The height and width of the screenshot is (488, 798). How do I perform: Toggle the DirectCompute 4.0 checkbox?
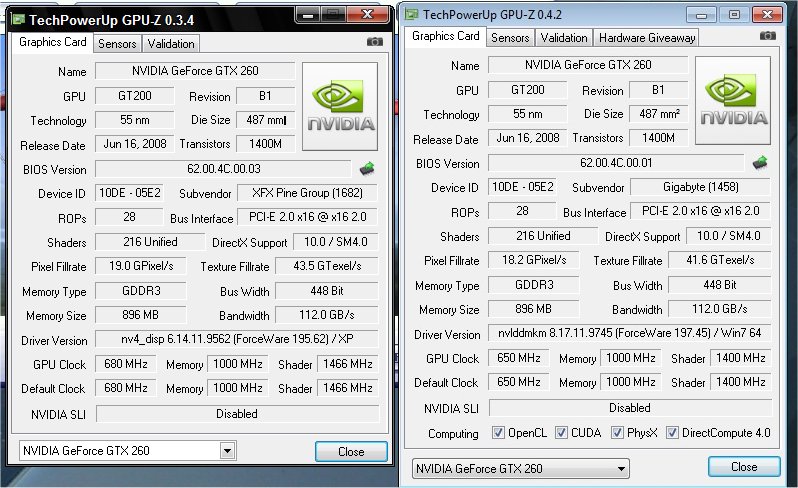click(672, 433)
